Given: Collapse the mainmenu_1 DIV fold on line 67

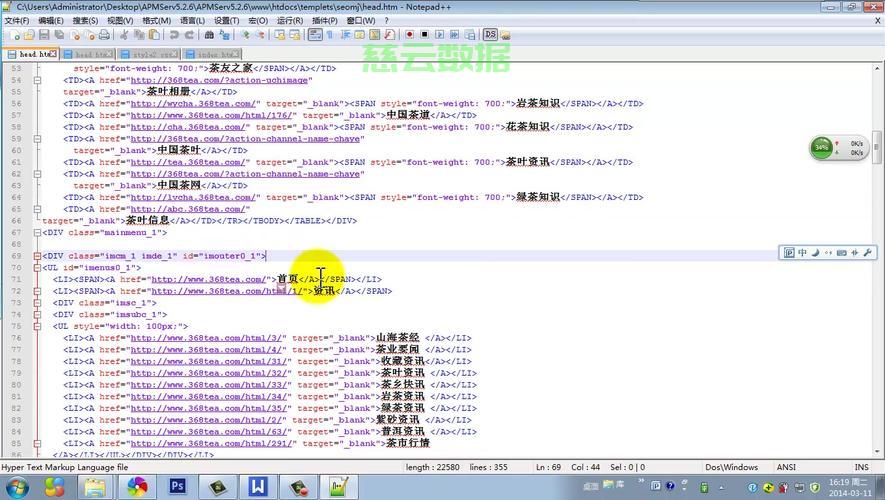Looking at the screenshot, I should 37,233.
